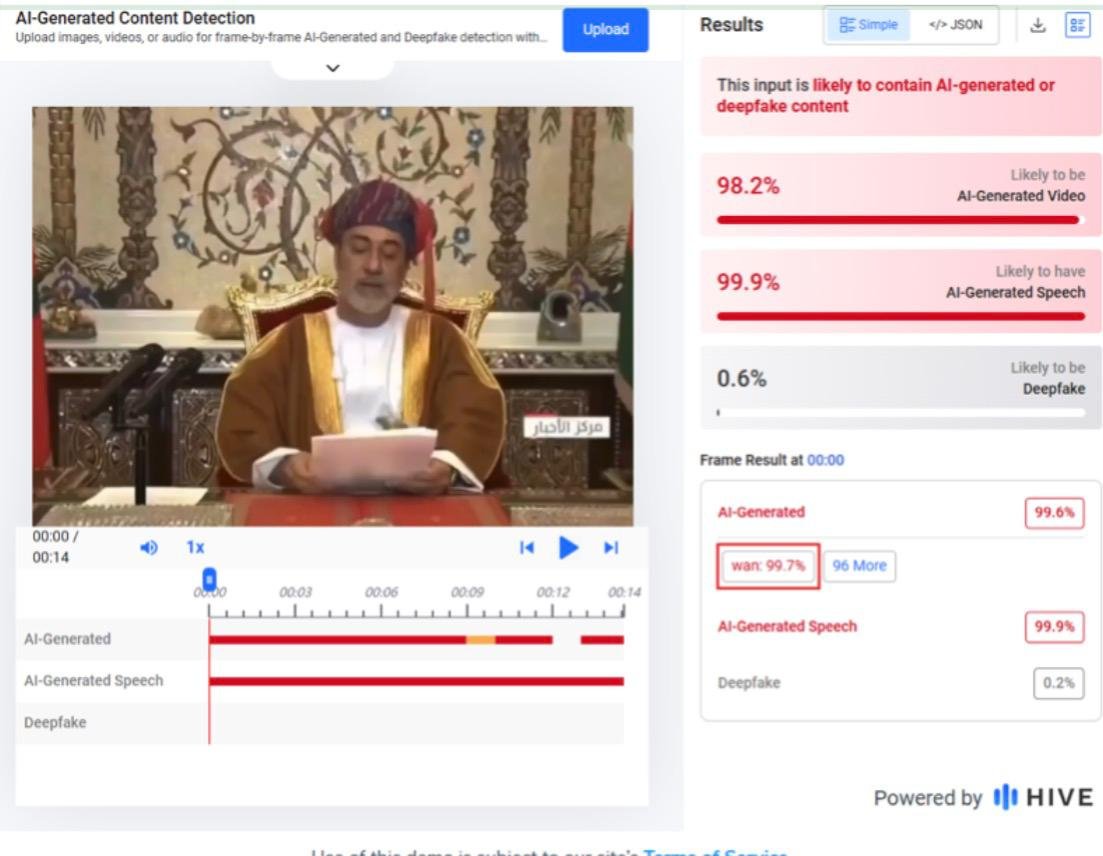Open the Terms of Service link
The image size is (1103, 856).
pyautogui.click(x=714, y=853)
